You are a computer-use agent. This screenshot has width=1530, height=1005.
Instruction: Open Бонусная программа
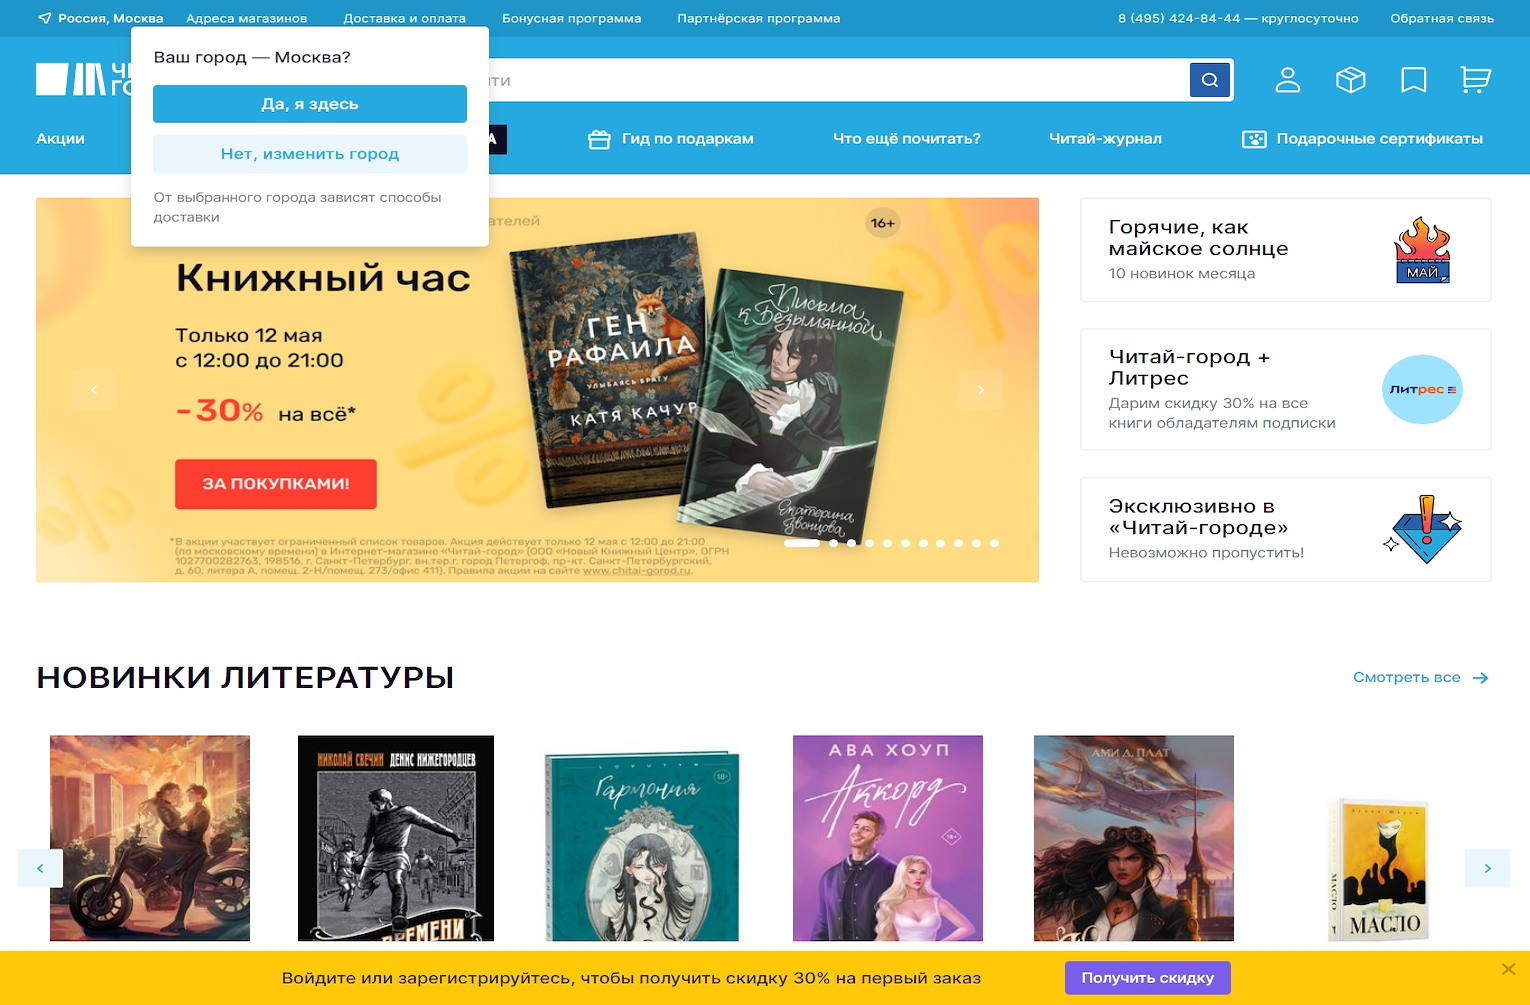coord(572,18)
